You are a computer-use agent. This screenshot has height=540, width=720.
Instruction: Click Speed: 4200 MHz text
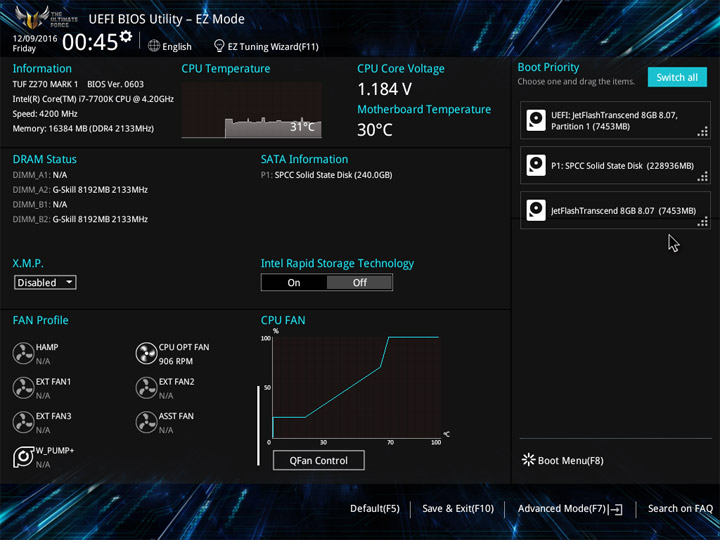[x=45, y=114]
